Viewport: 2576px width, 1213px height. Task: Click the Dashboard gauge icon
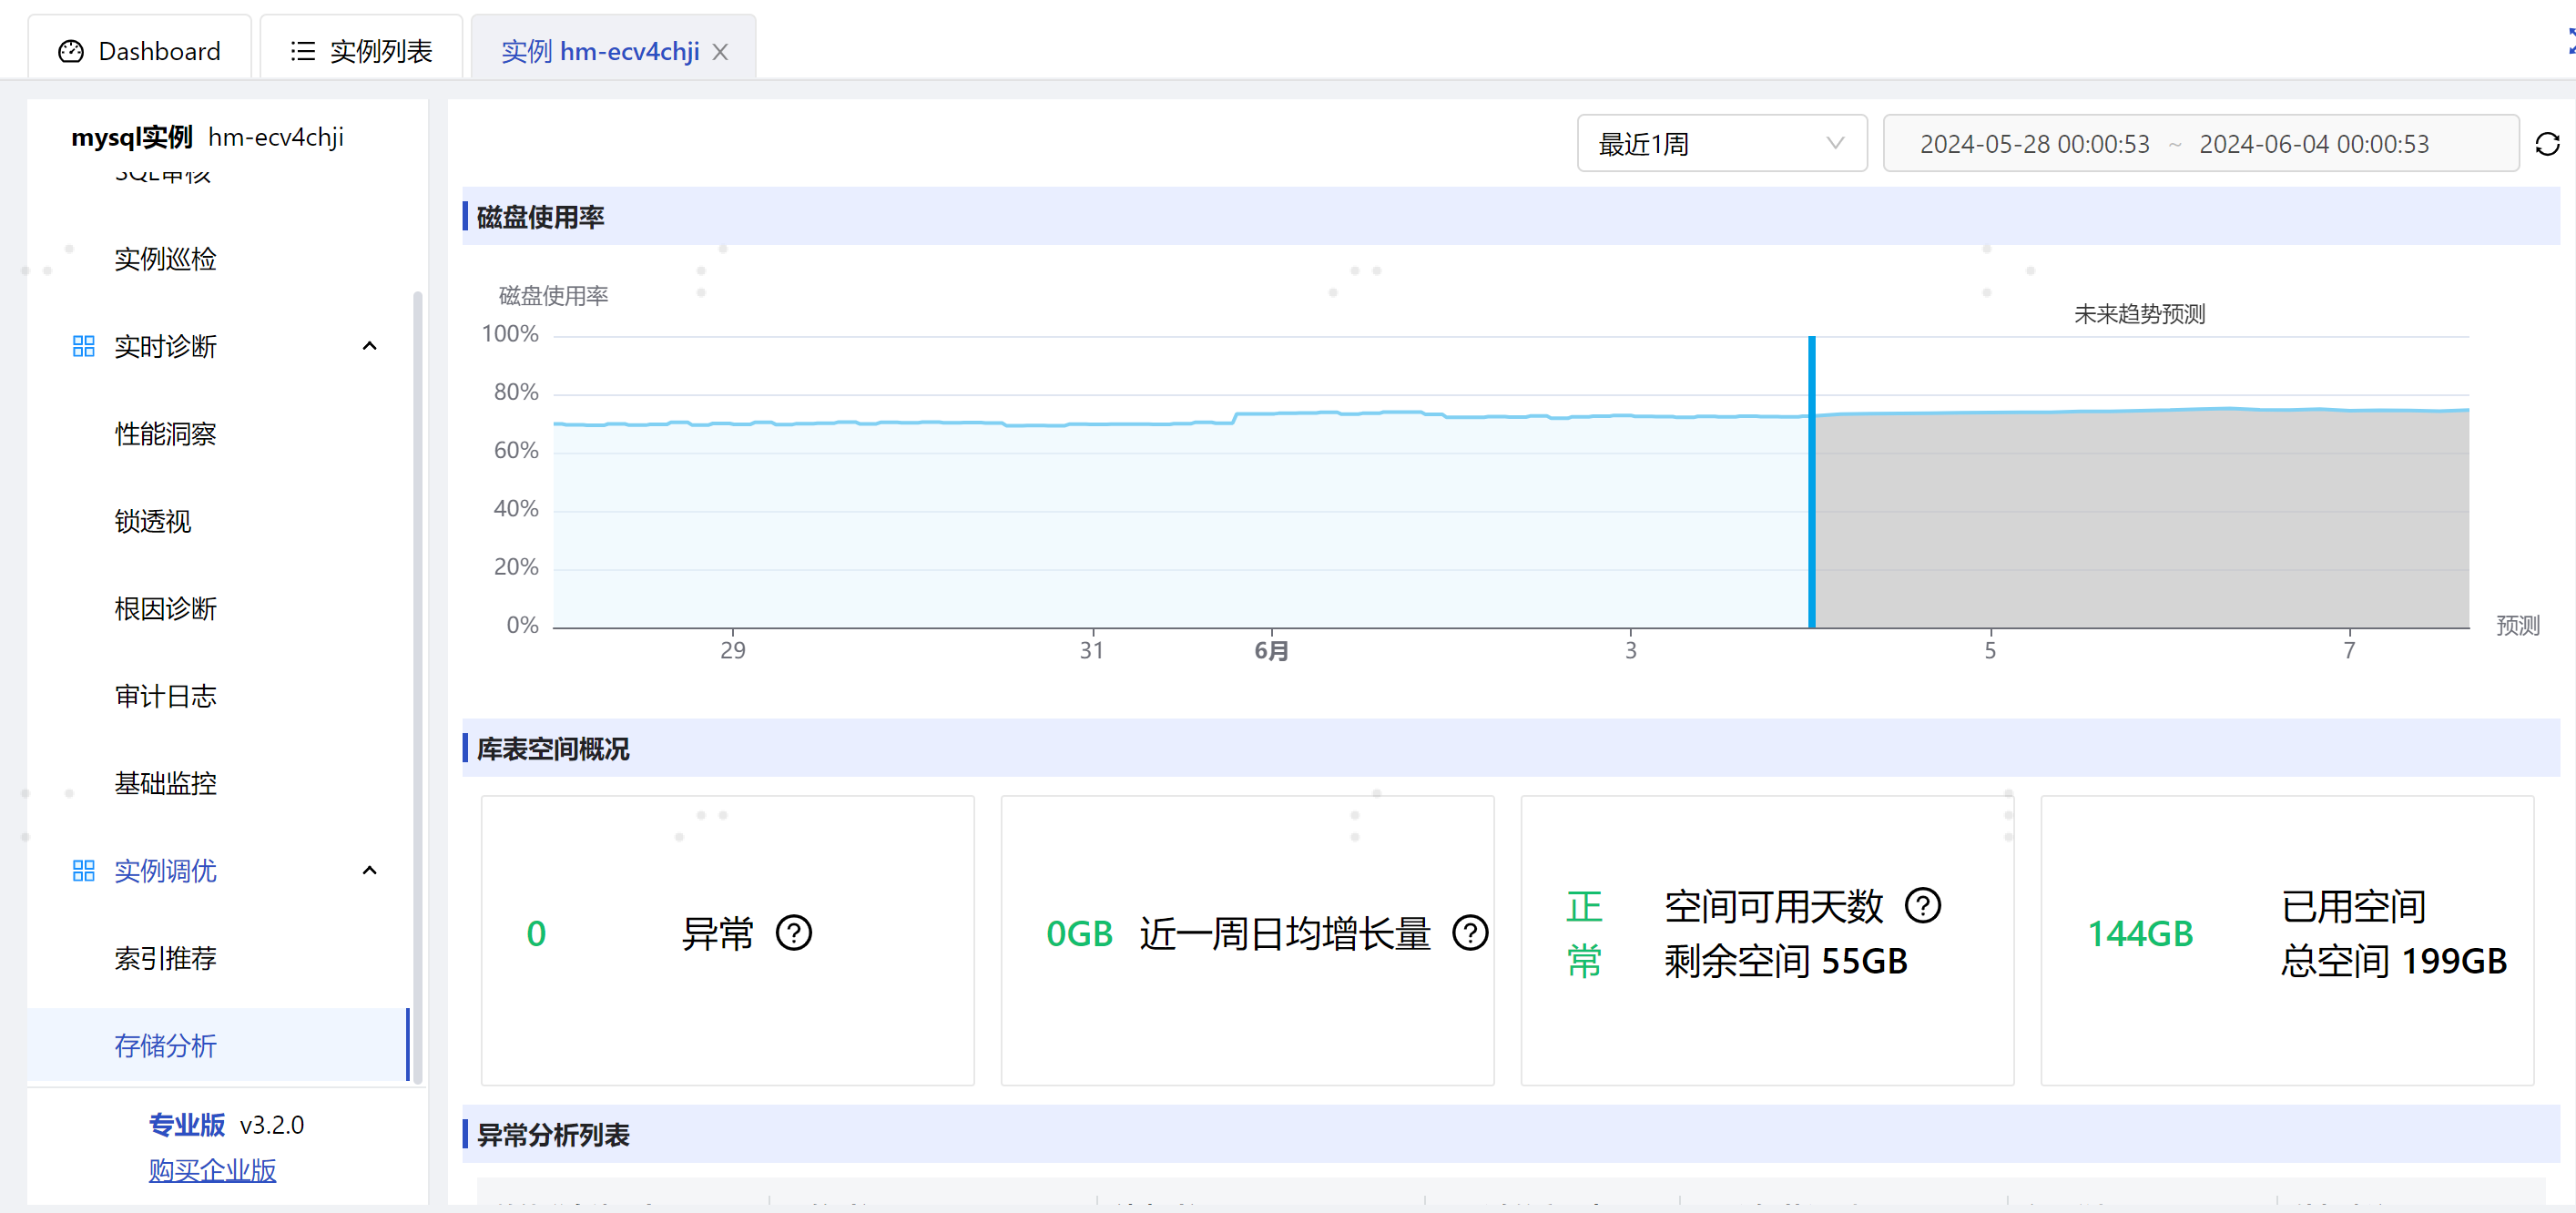point(70,51)
